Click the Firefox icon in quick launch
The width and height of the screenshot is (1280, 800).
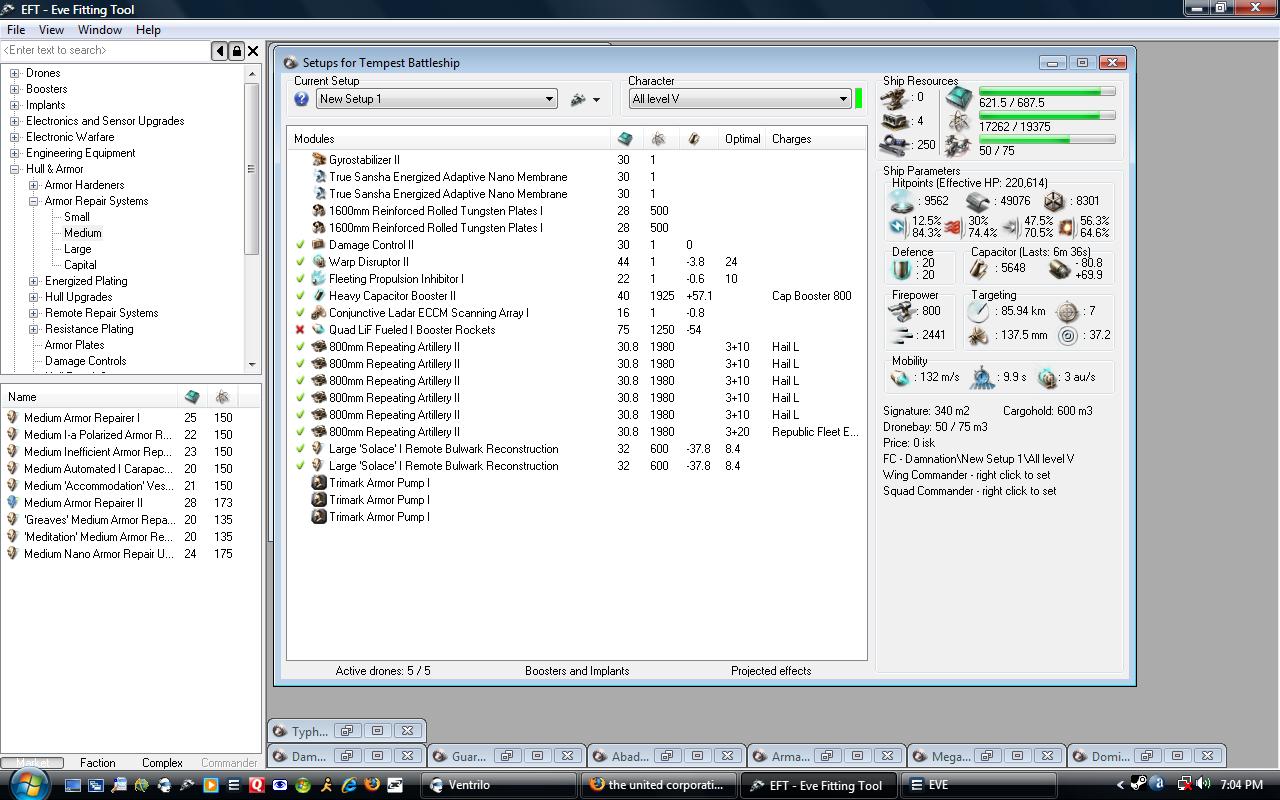click(372, 785)
